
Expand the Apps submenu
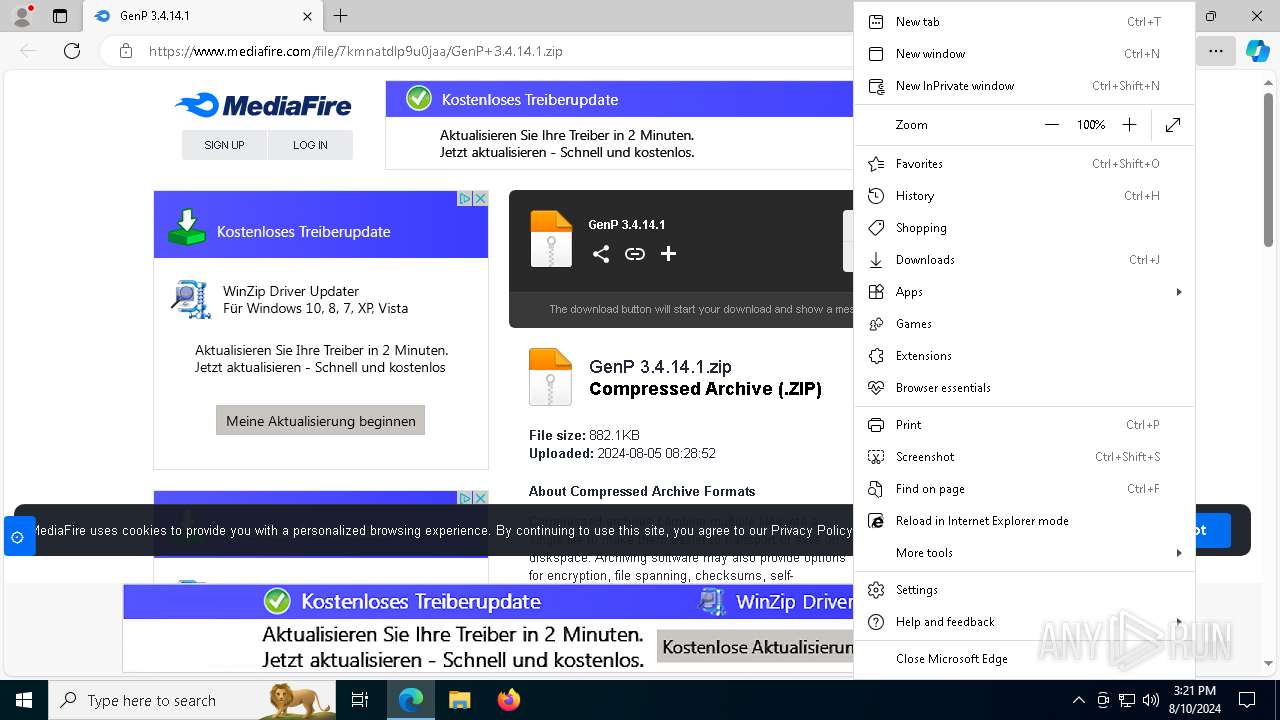tap(1024, 292)
